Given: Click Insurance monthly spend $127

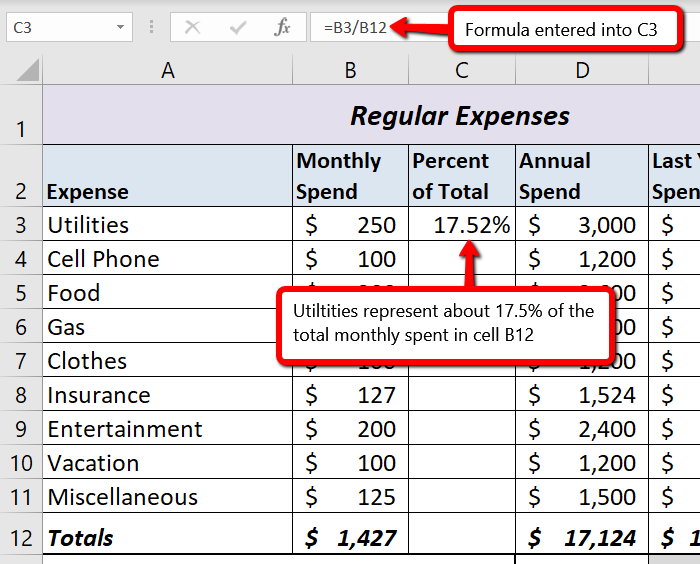Looking at the screenshot, I should click(350, 394).
